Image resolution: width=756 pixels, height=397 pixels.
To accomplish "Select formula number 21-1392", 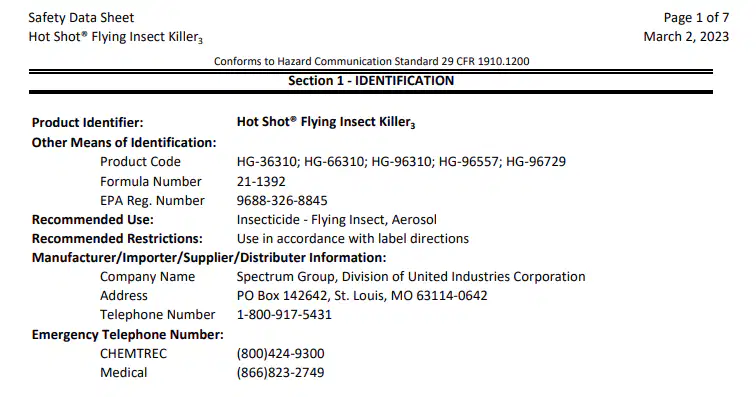I will coord(261,181).
